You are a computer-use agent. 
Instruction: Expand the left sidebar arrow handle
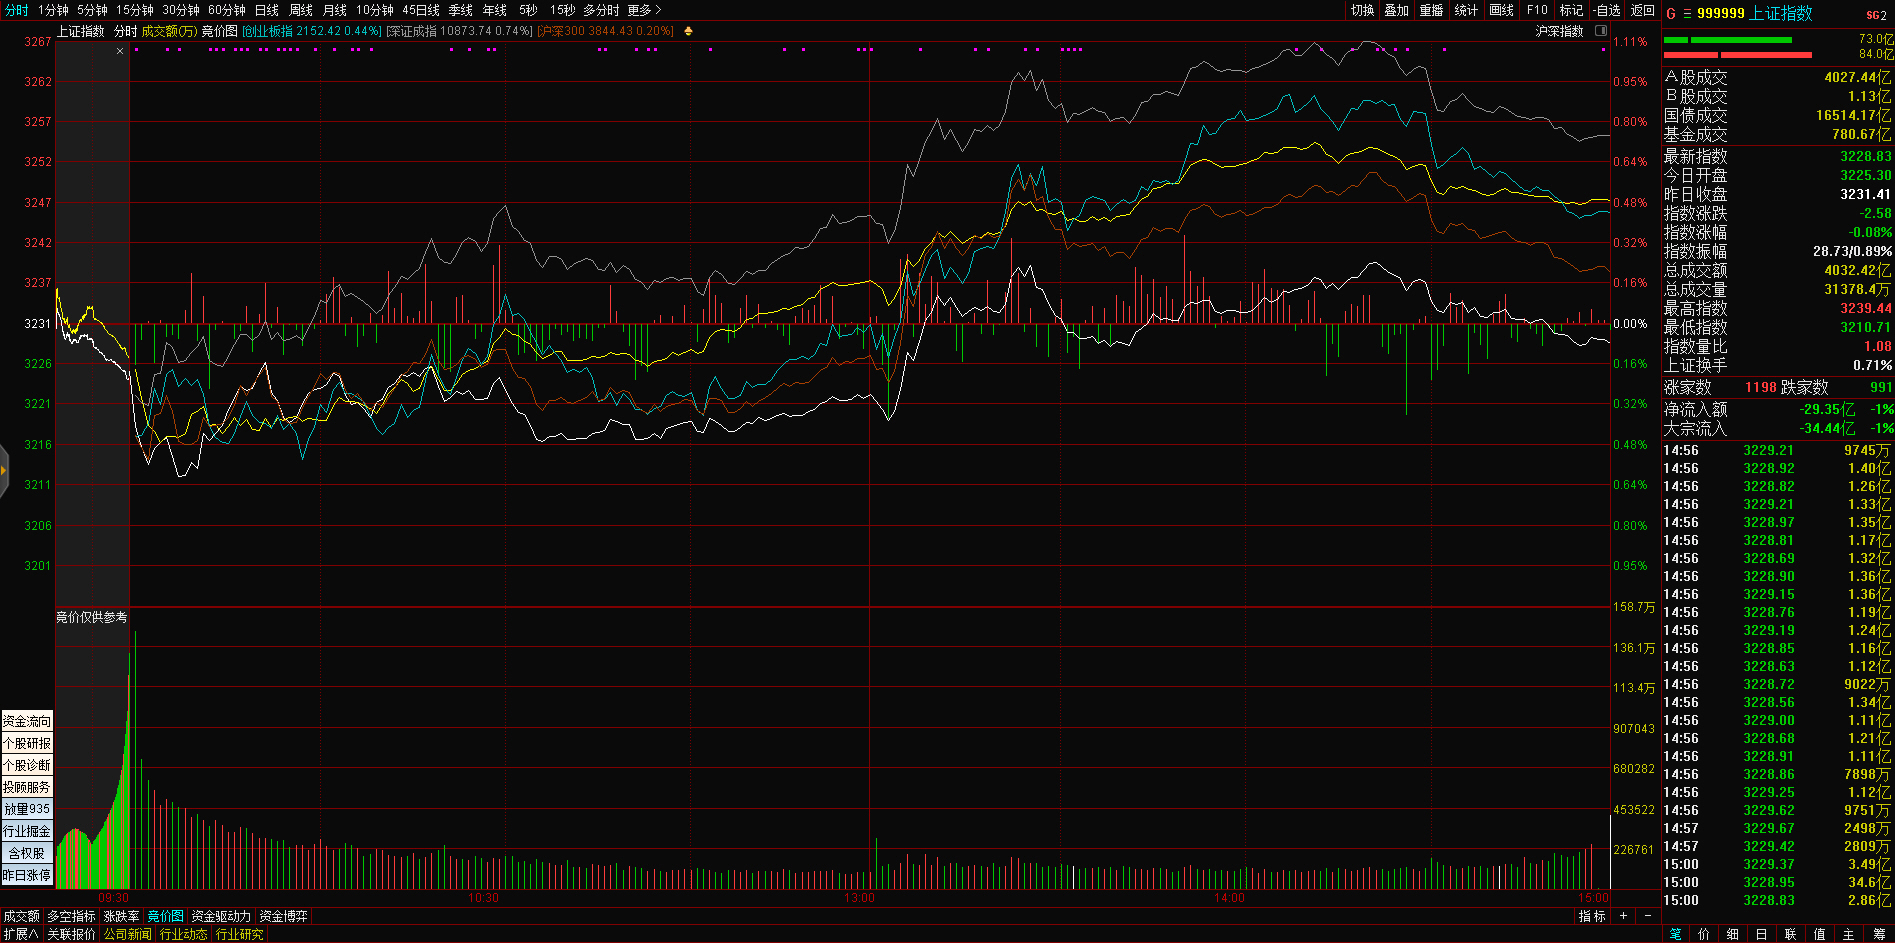tap(4, 470)
